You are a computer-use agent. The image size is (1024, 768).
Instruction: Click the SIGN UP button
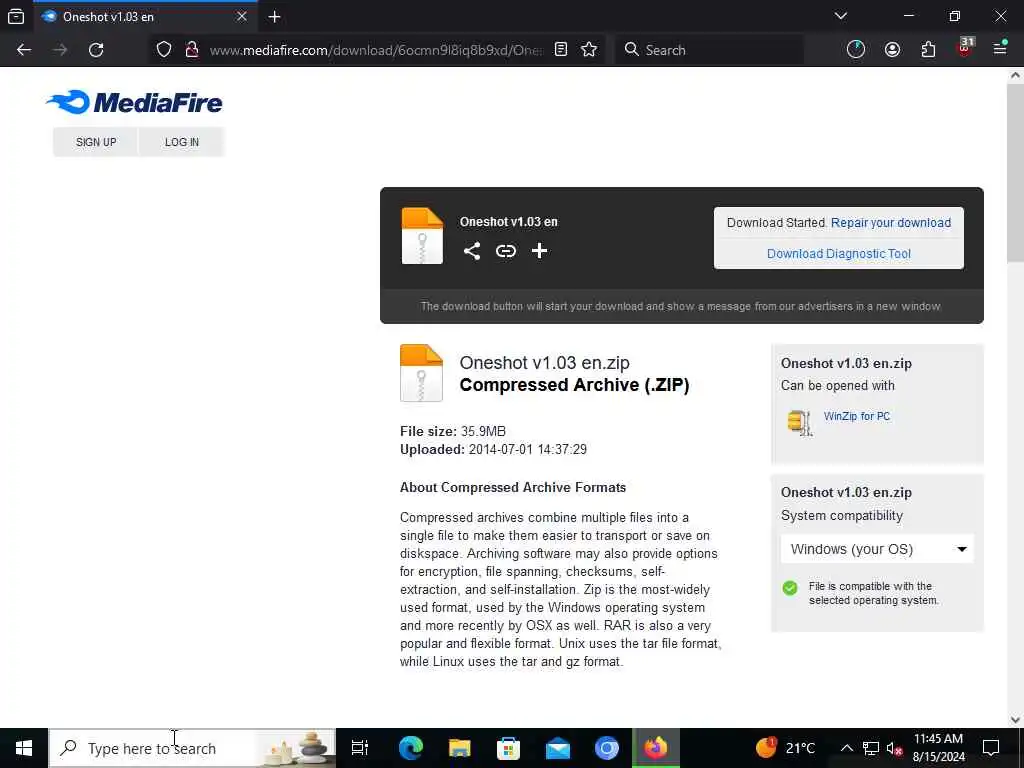point(96,142)
